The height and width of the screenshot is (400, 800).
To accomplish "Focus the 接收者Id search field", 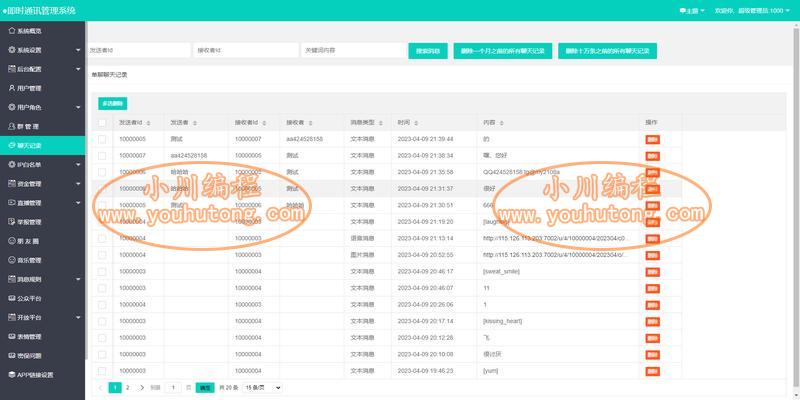I will pyautogui.click(x=245, y=51).
